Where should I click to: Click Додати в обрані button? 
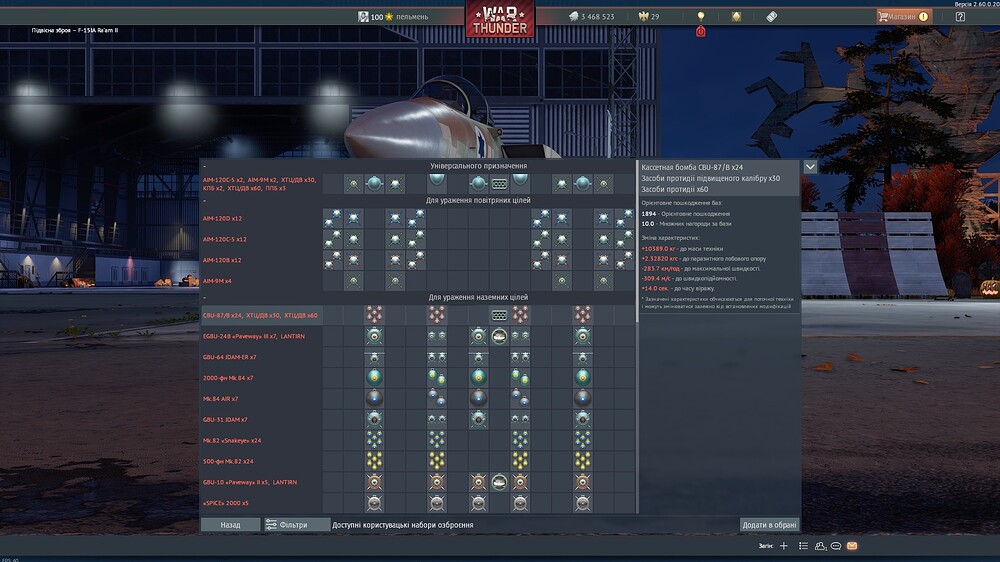click(769, 525)
